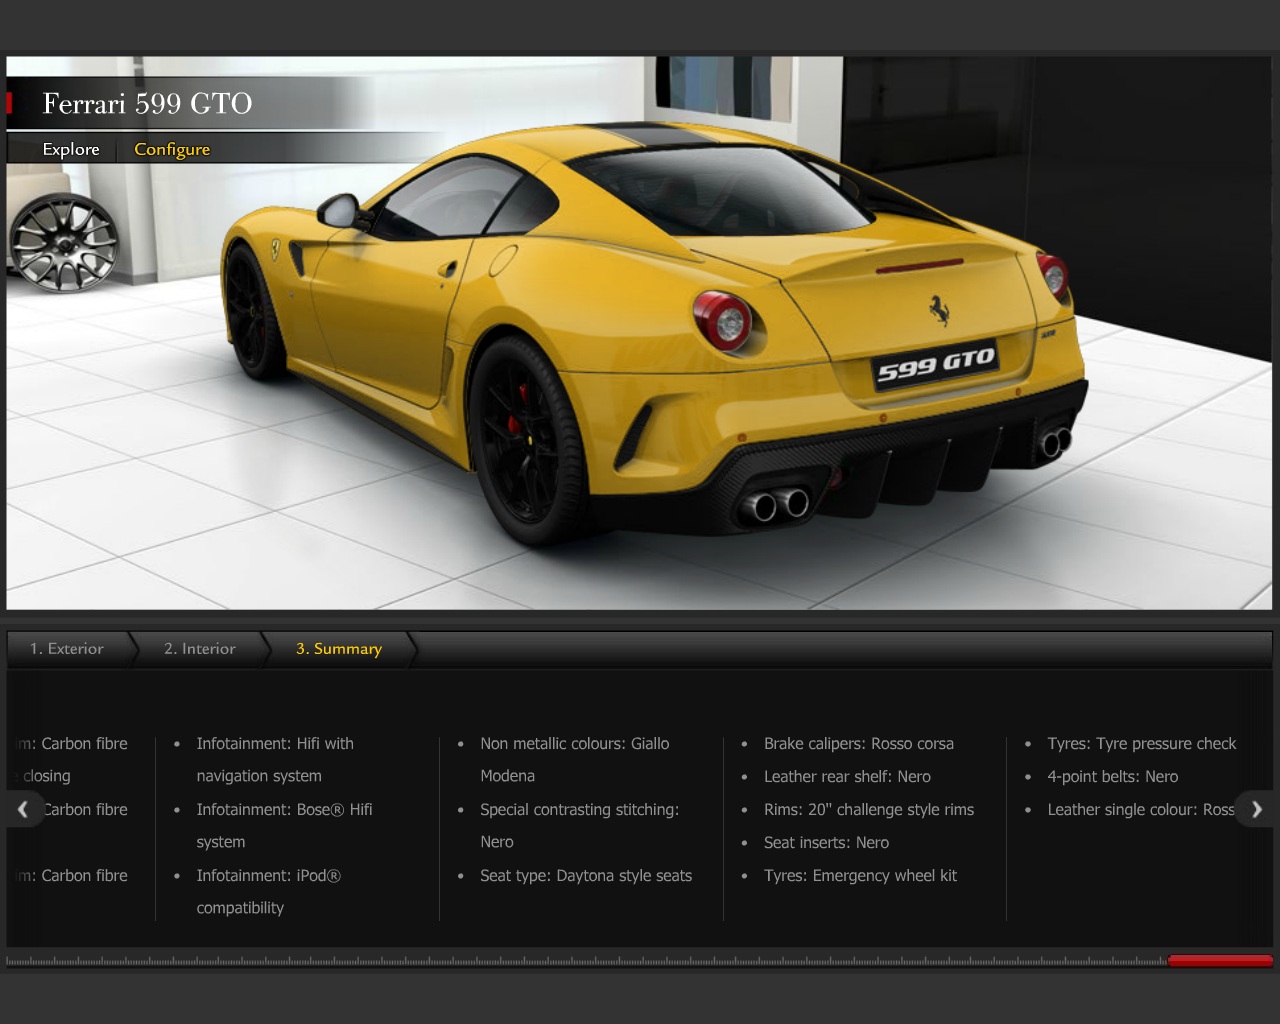Click the red scrollbar thumb at the bottom
Image resolution: width=1280 pixels, height=1024 pixels.
click(x=1220, y=961)
